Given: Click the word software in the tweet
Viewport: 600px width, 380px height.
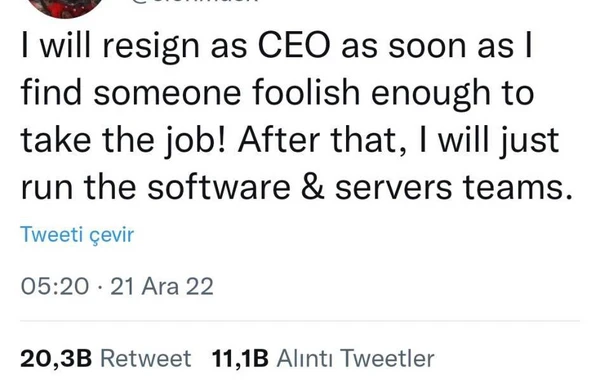Looking at the screenshot, I should point(219,187).
